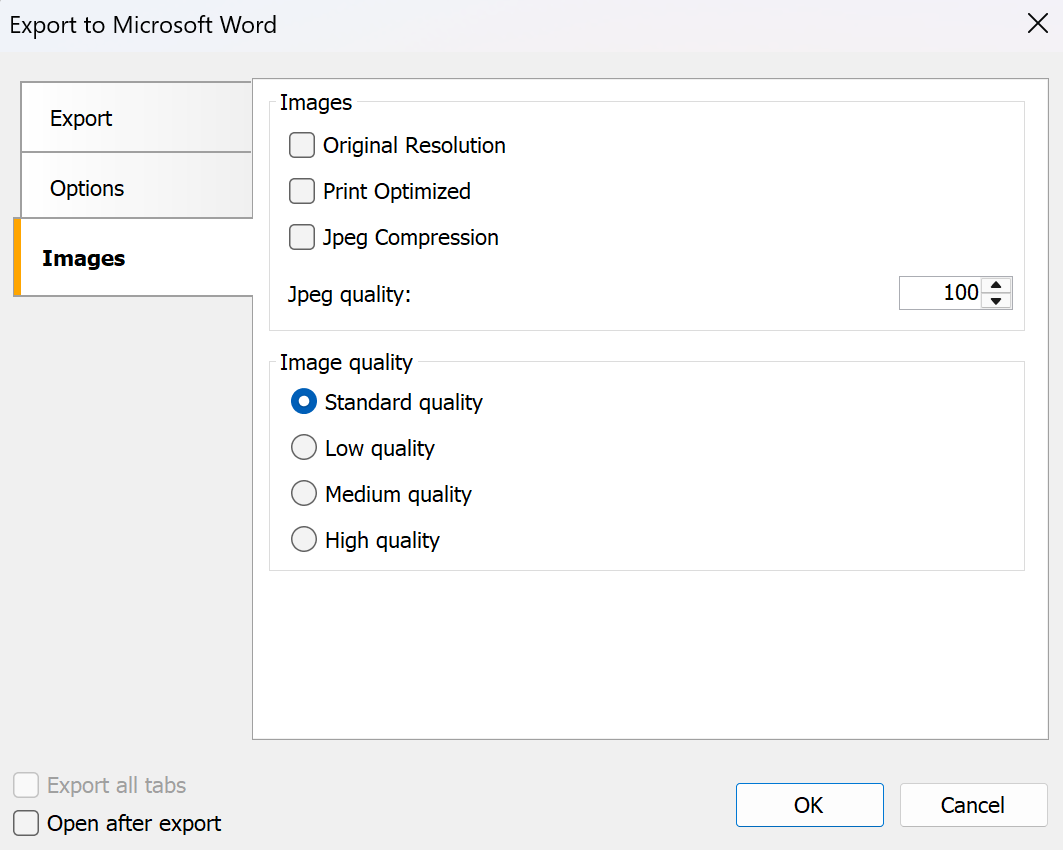Enable the Original Resolution checkbox

(x=302, y=146)
